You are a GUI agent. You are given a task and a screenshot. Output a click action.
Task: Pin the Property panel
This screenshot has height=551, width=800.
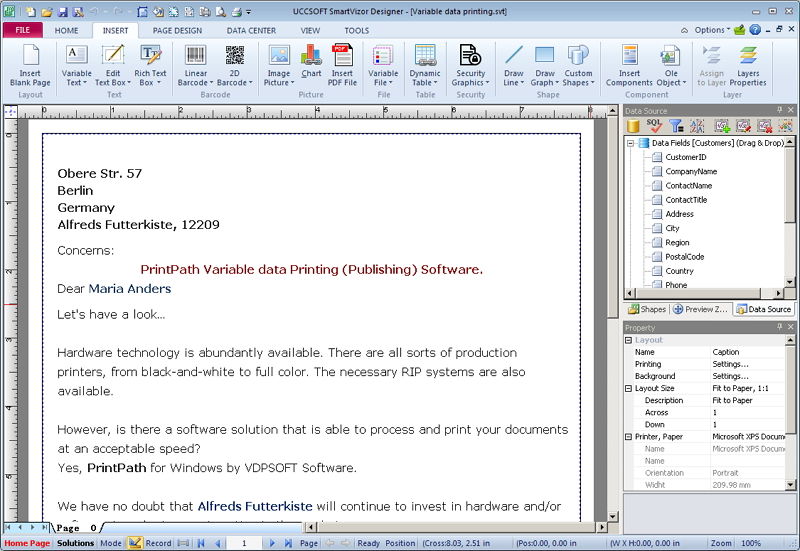[779, 327]
